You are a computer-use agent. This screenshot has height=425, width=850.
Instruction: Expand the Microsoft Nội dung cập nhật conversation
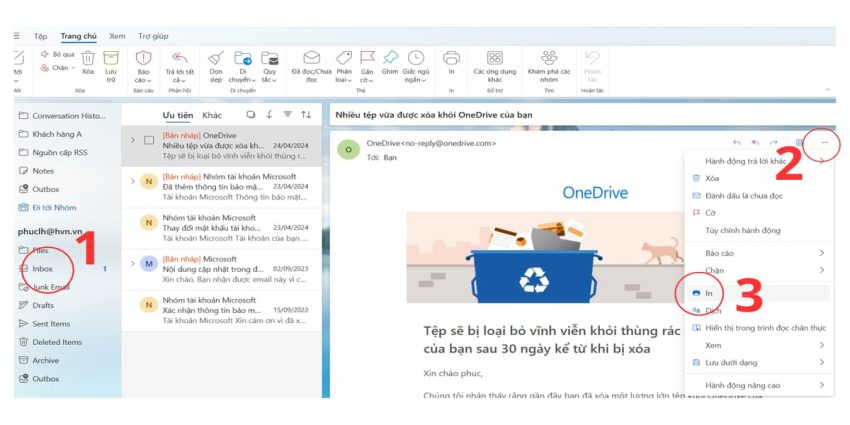tap(132, 263)
